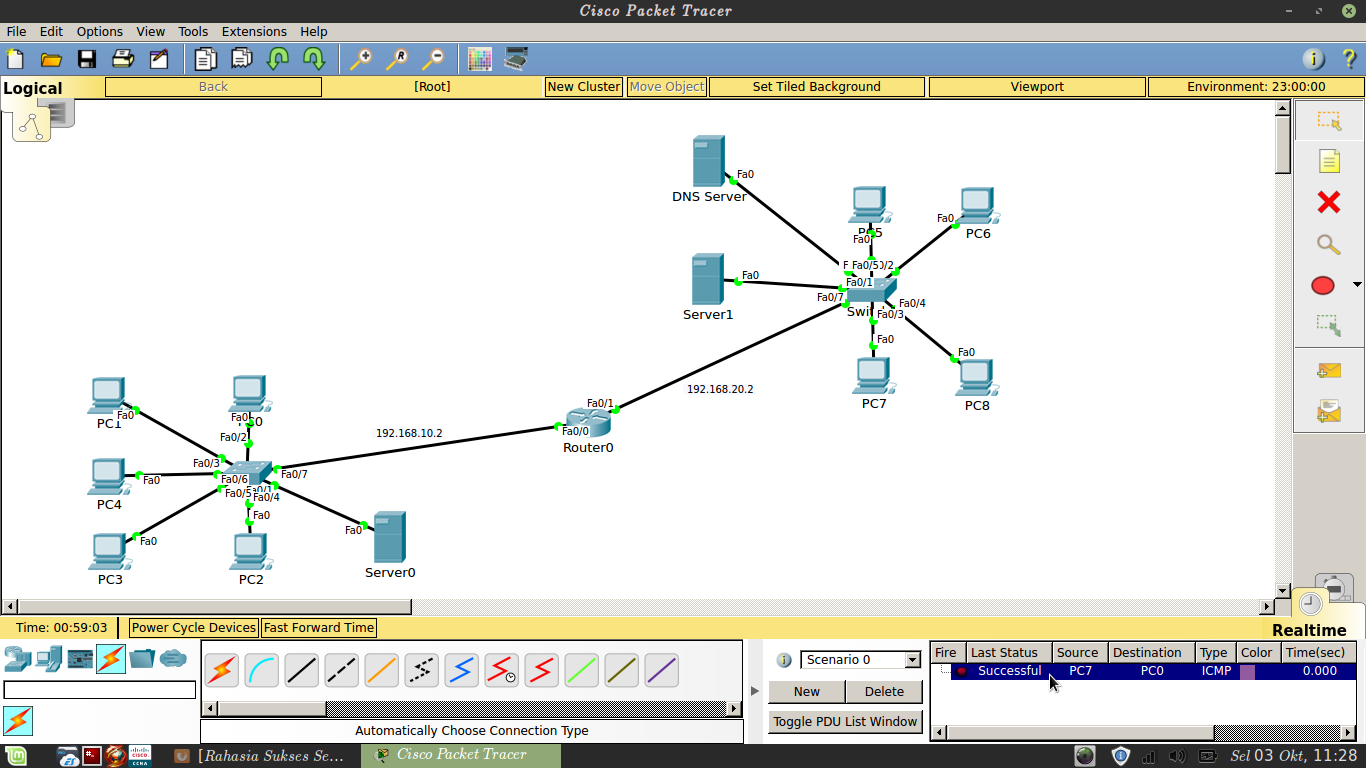
Task: Toggle to the Physical workspace view
Action: [x=57, y=111]
